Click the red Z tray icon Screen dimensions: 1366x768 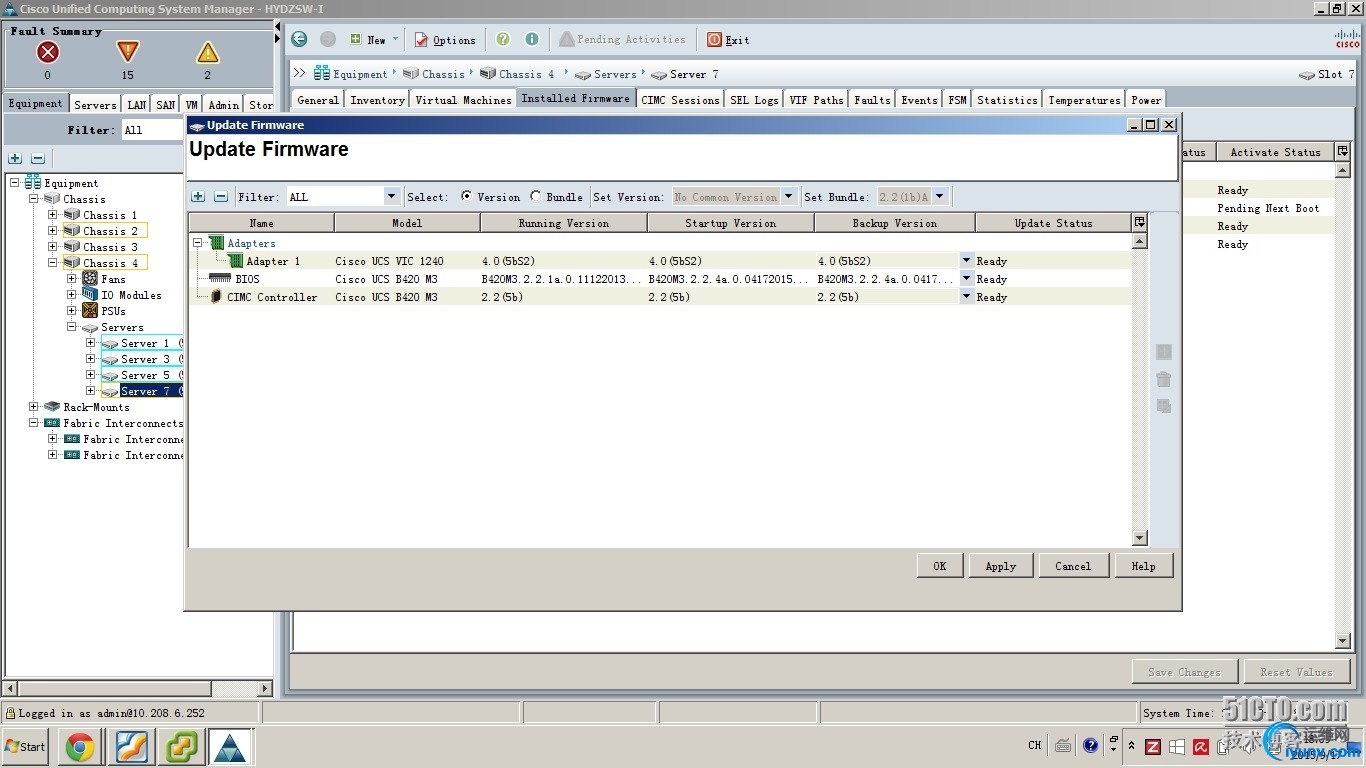[x=1152, y=746]
